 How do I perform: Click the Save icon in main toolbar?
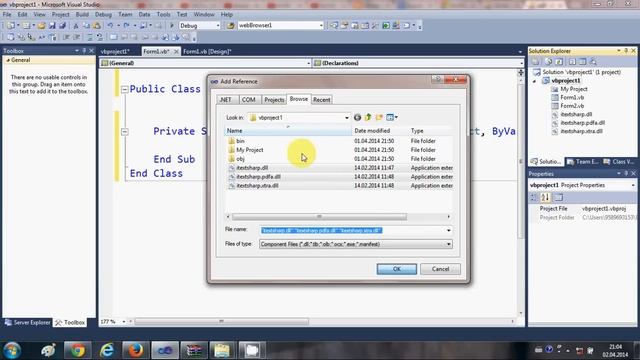tap(52, 25)
